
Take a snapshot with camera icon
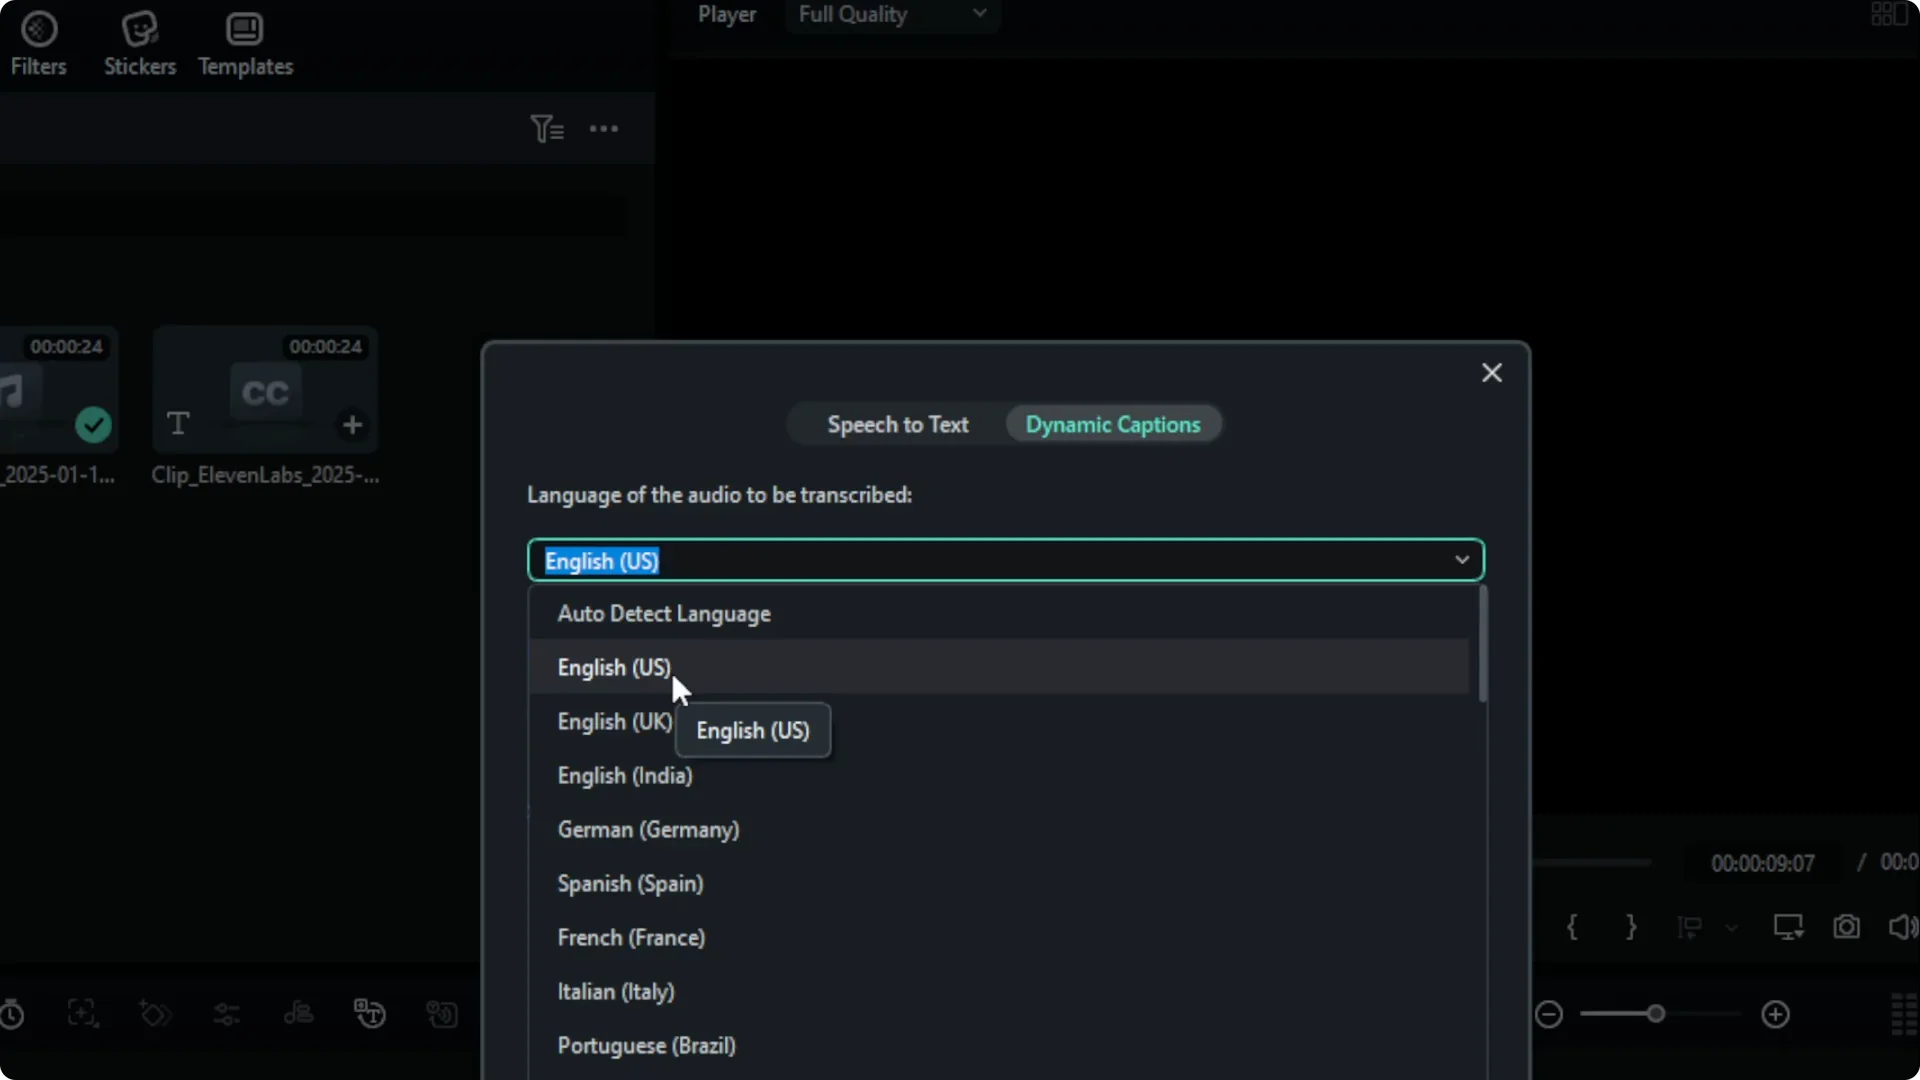(x=1847, y=927)
